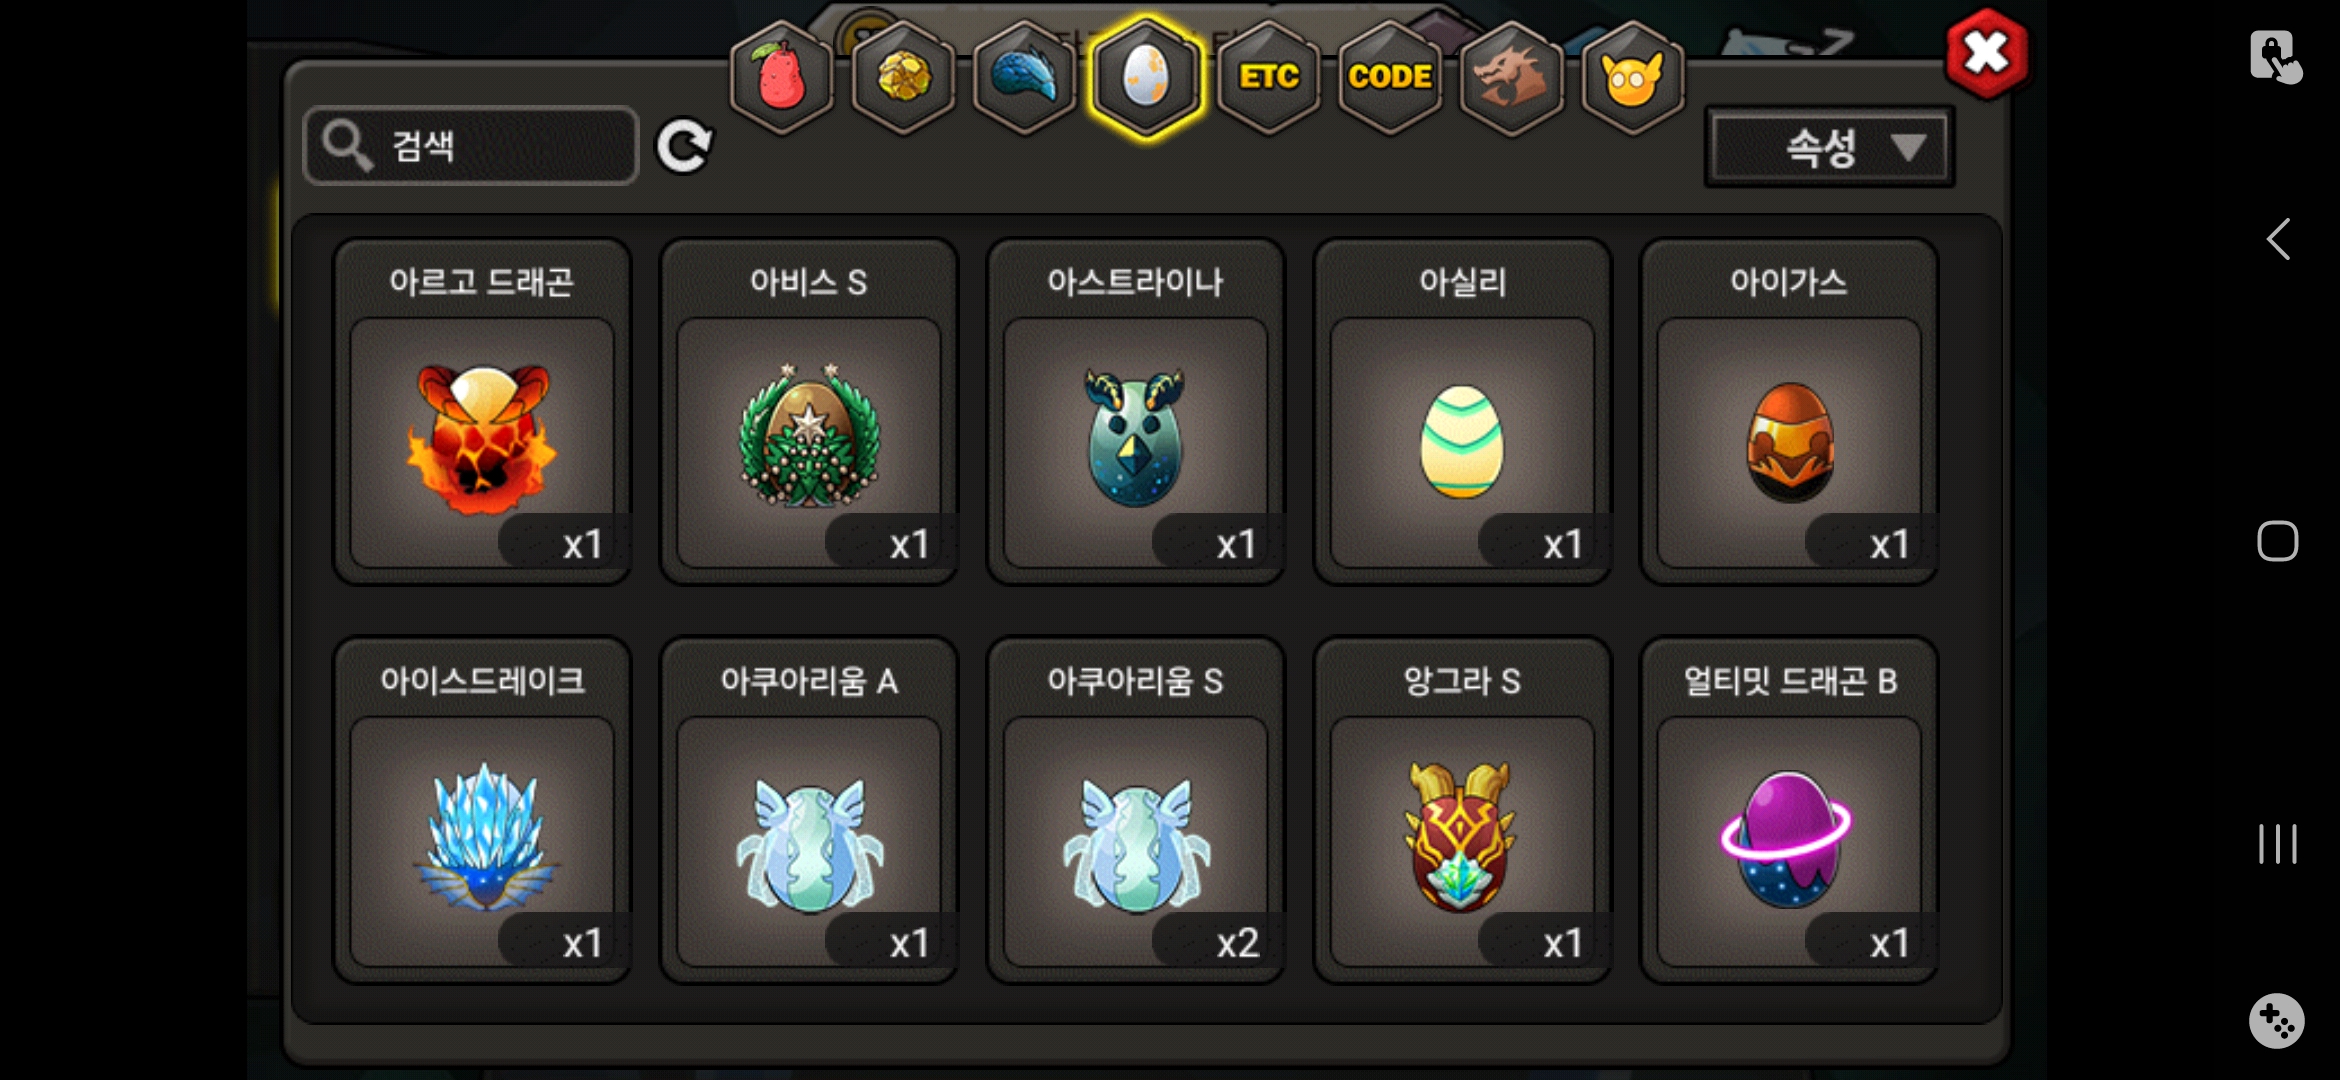Open the game controller icon in corner
Viewport: 2340px width, 1080px height.
coord(2277,1021)
